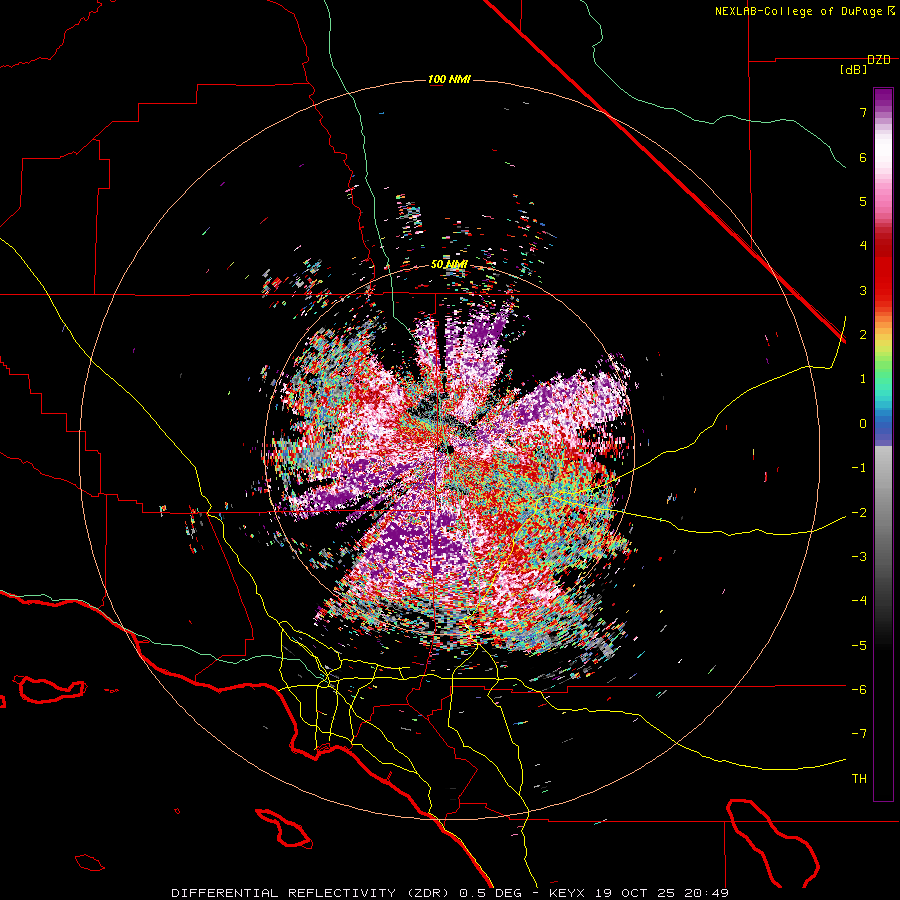Click the -5 value on the color scale
The height and width of the screenshot is (900, 900).
[859, 646]
